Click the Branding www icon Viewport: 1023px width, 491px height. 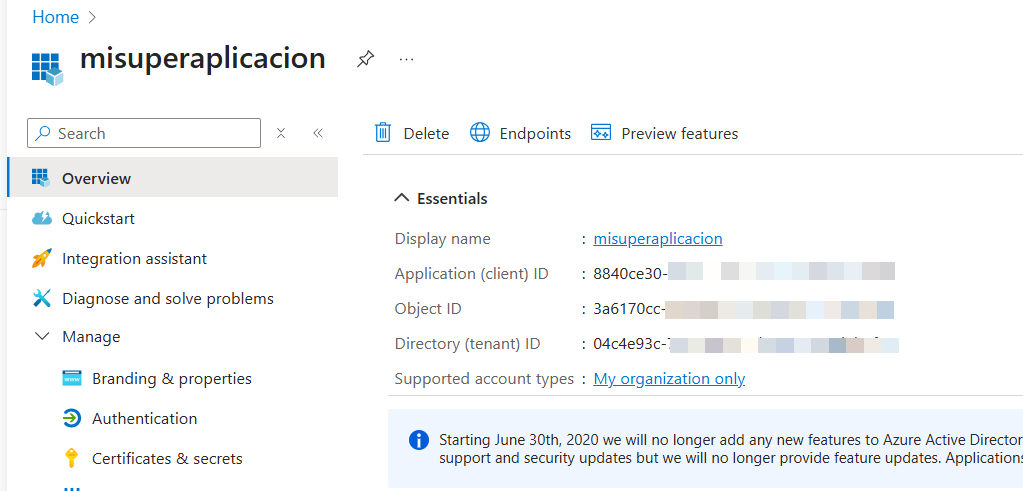72,378
